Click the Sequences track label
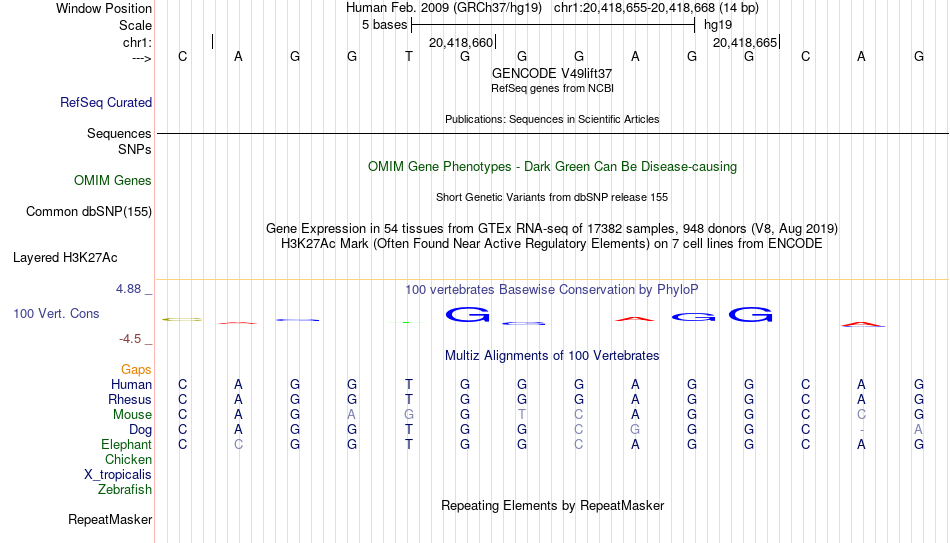Viewport: 950px width, 543px height. pos(119,133)
